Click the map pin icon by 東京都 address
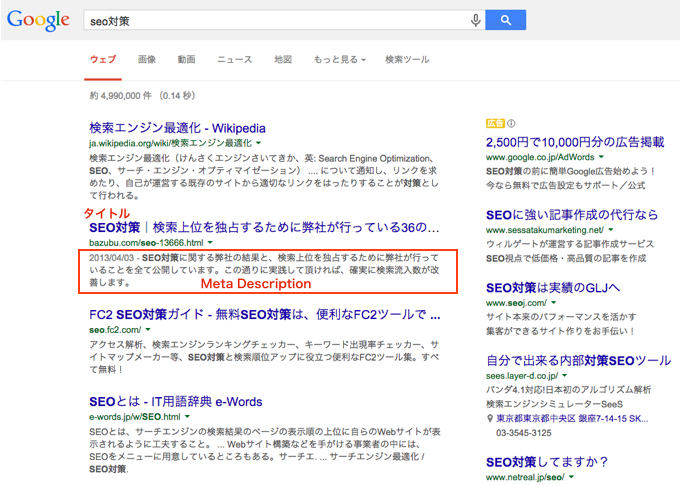 point(490,419)
